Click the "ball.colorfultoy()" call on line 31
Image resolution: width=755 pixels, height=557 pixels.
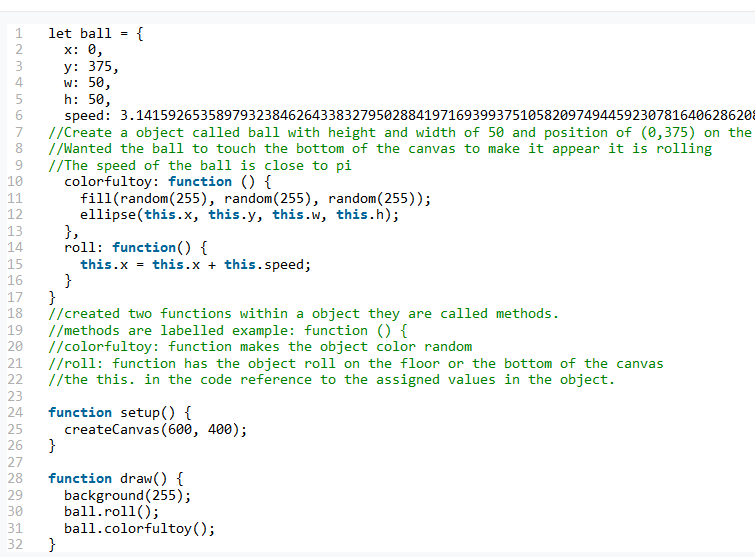139,528
